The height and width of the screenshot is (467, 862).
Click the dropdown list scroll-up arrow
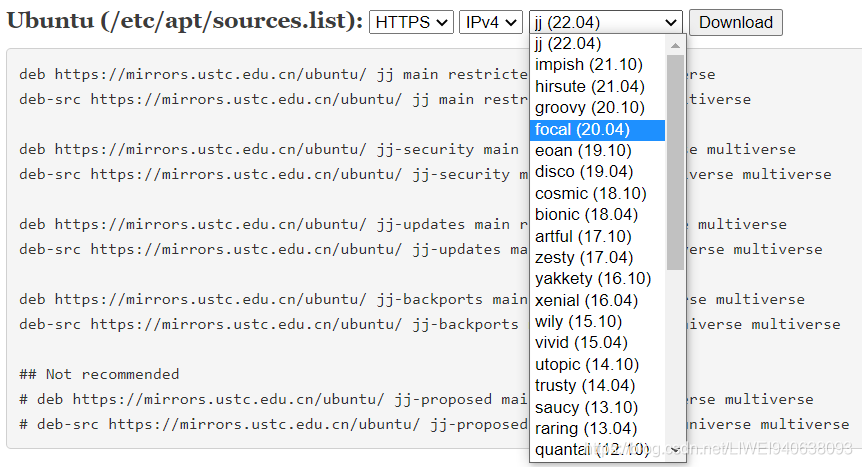(x=676, y=46)
